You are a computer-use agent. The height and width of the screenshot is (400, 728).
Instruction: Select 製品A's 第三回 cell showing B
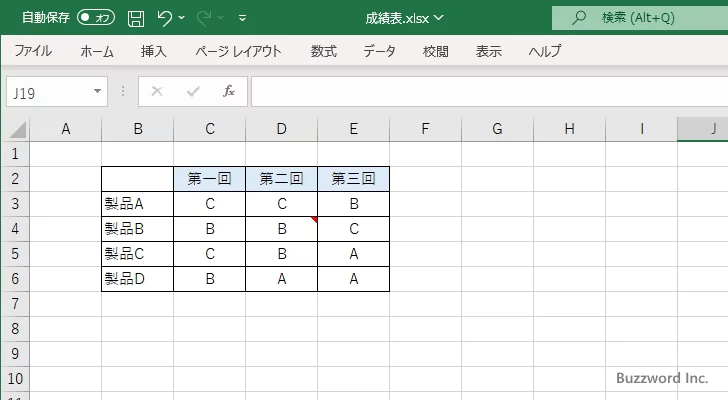[x=353, y=204]
